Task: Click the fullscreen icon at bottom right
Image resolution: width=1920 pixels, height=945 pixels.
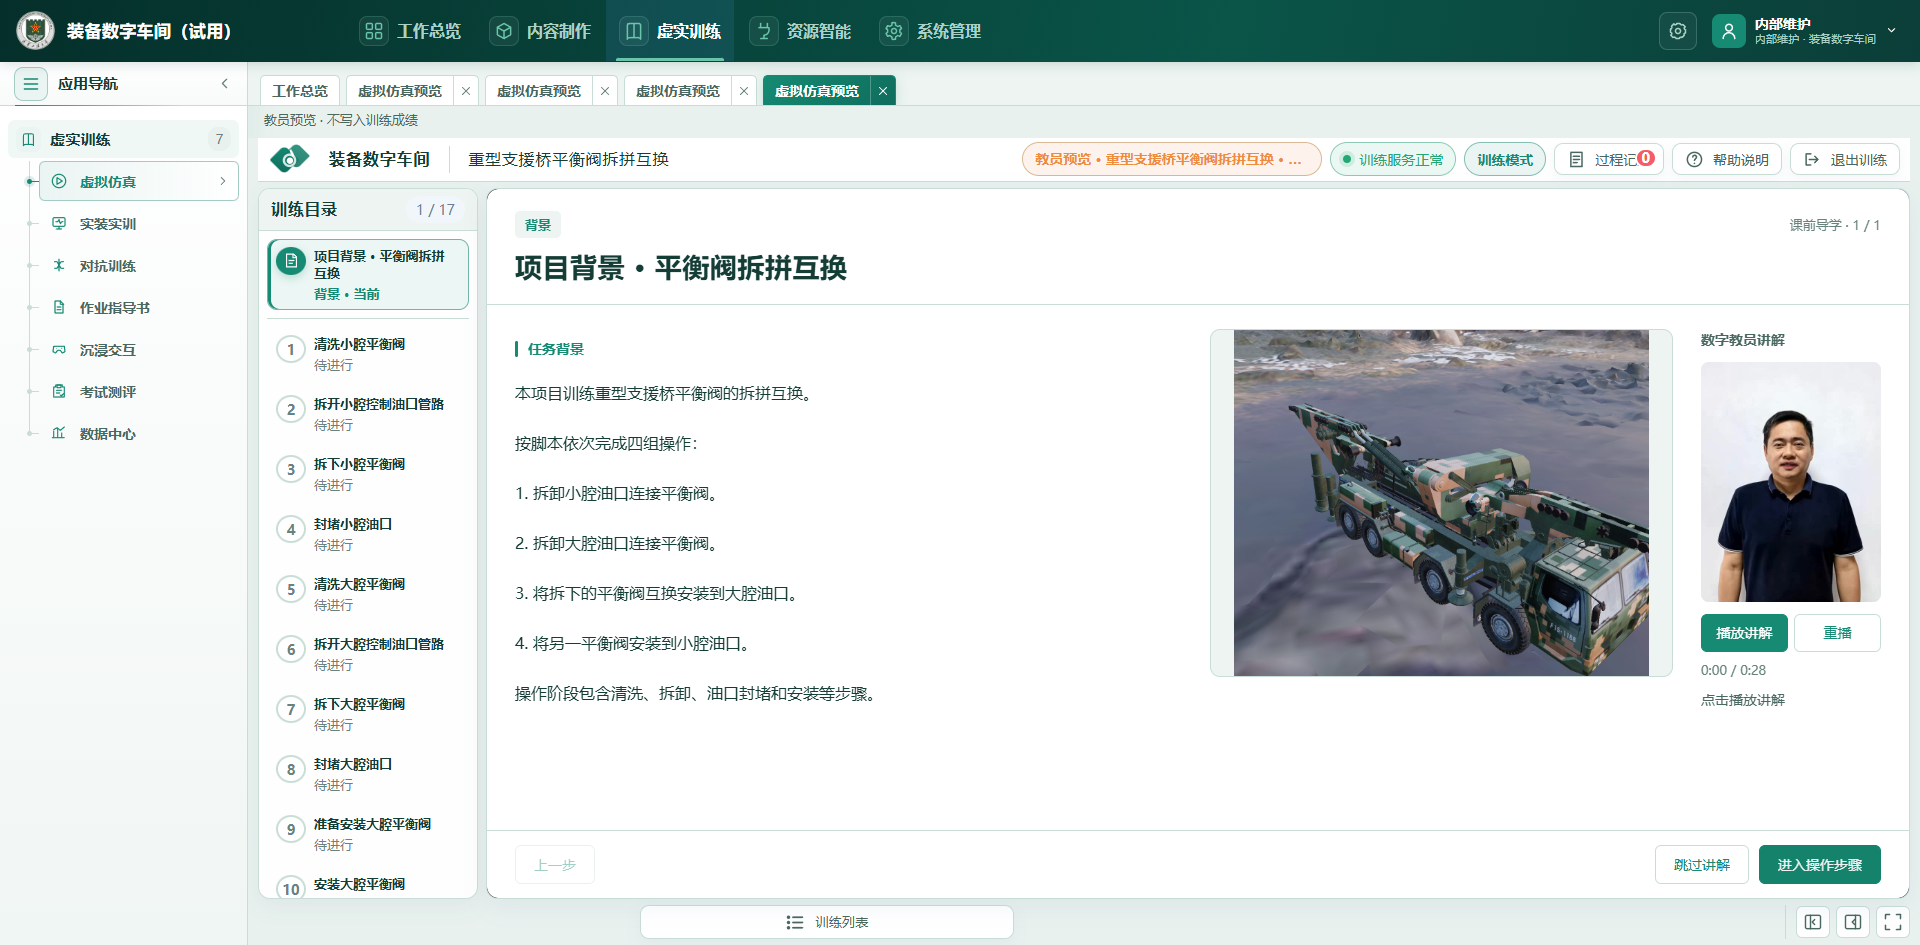Action: [x=1892, y=922]
